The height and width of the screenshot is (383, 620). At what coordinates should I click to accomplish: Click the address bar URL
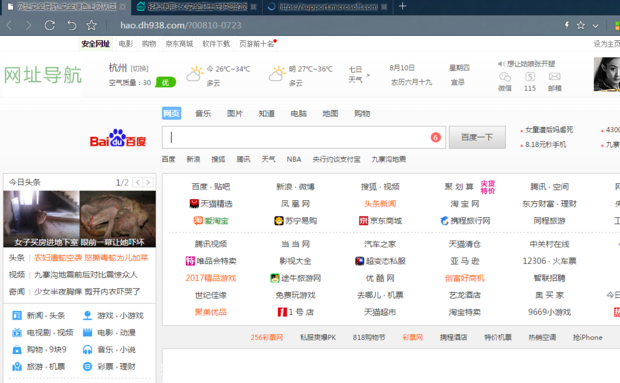click(x=181, y=25)
